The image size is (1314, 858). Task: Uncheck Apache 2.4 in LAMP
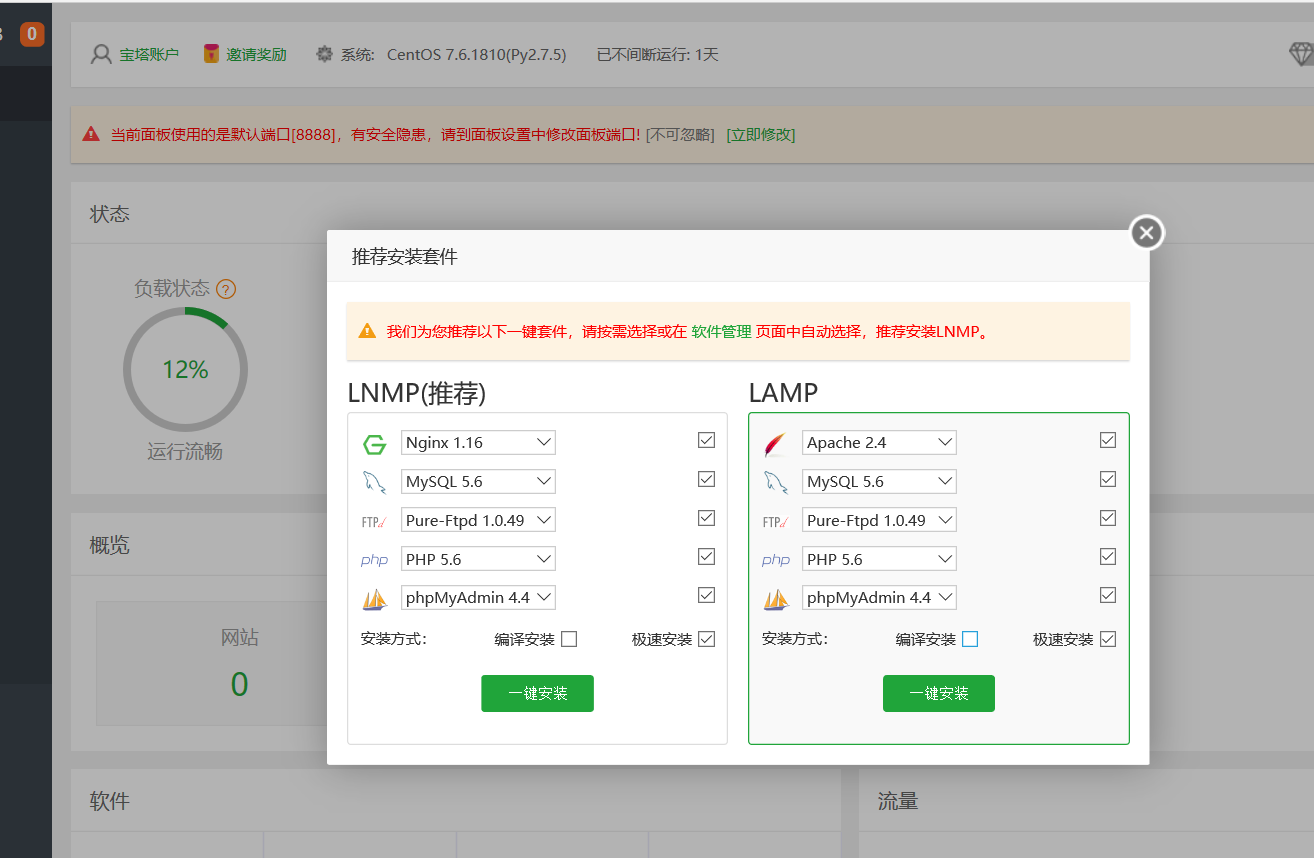[x=1107, y=440]
